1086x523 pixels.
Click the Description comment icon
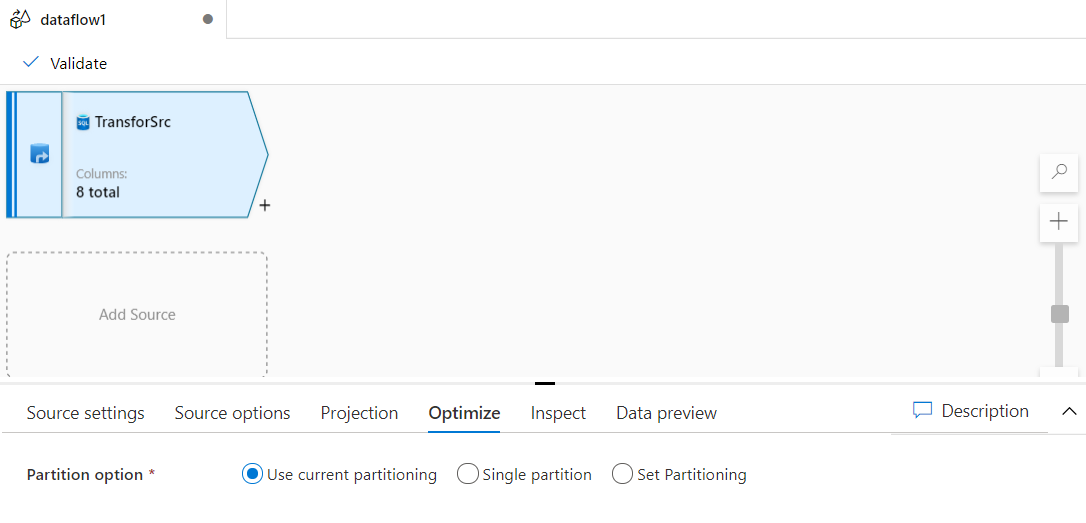[x=922, y=411]
